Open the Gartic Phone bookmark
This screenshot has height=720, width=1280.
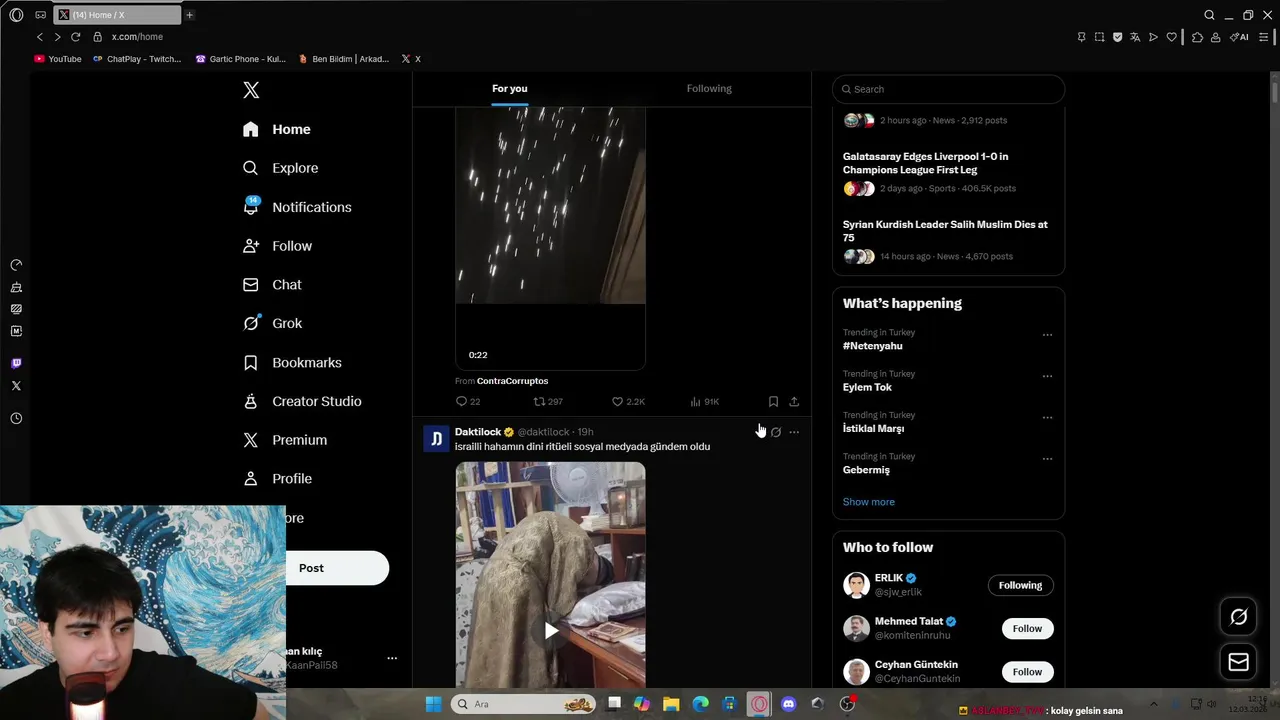[x=240, y=59]
